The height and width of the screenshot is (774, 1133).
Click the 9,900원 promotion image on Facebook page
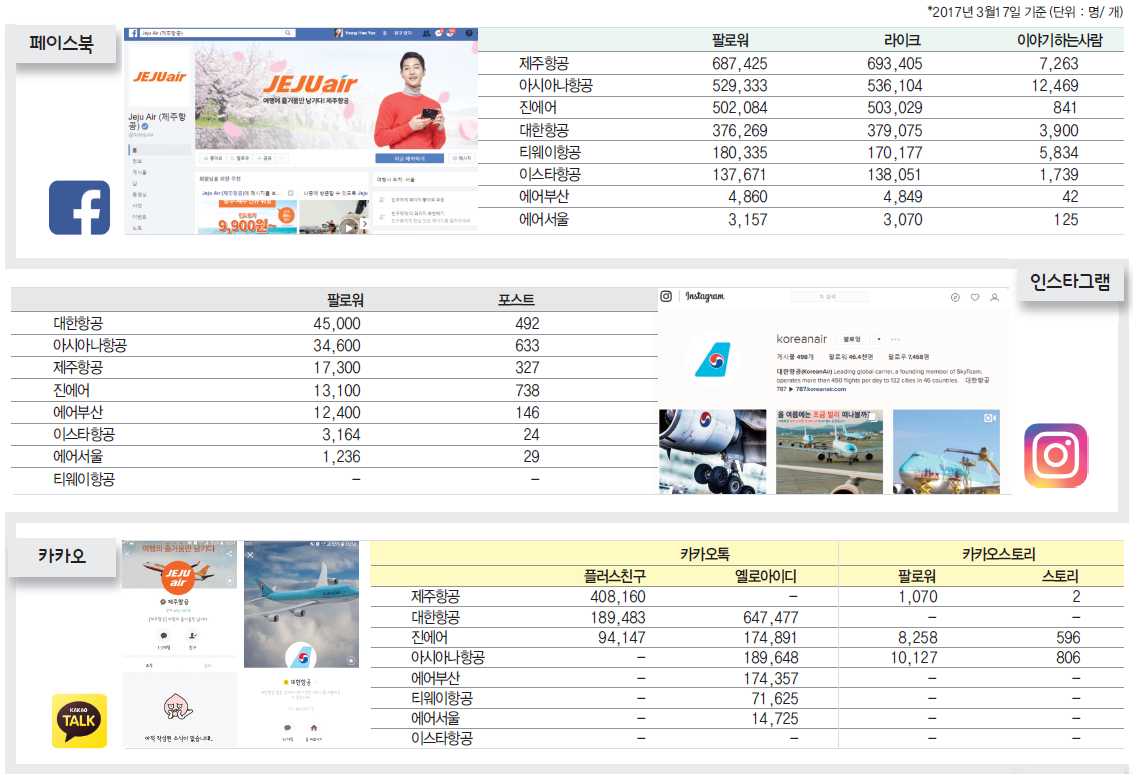(x=248, y=217)
